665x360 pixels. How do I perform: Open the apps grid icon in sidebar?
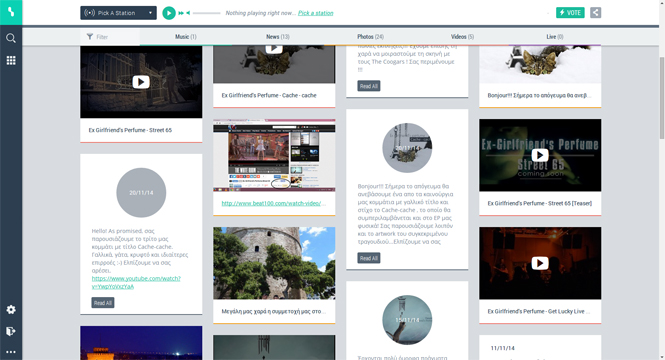(x=11, y=61)
